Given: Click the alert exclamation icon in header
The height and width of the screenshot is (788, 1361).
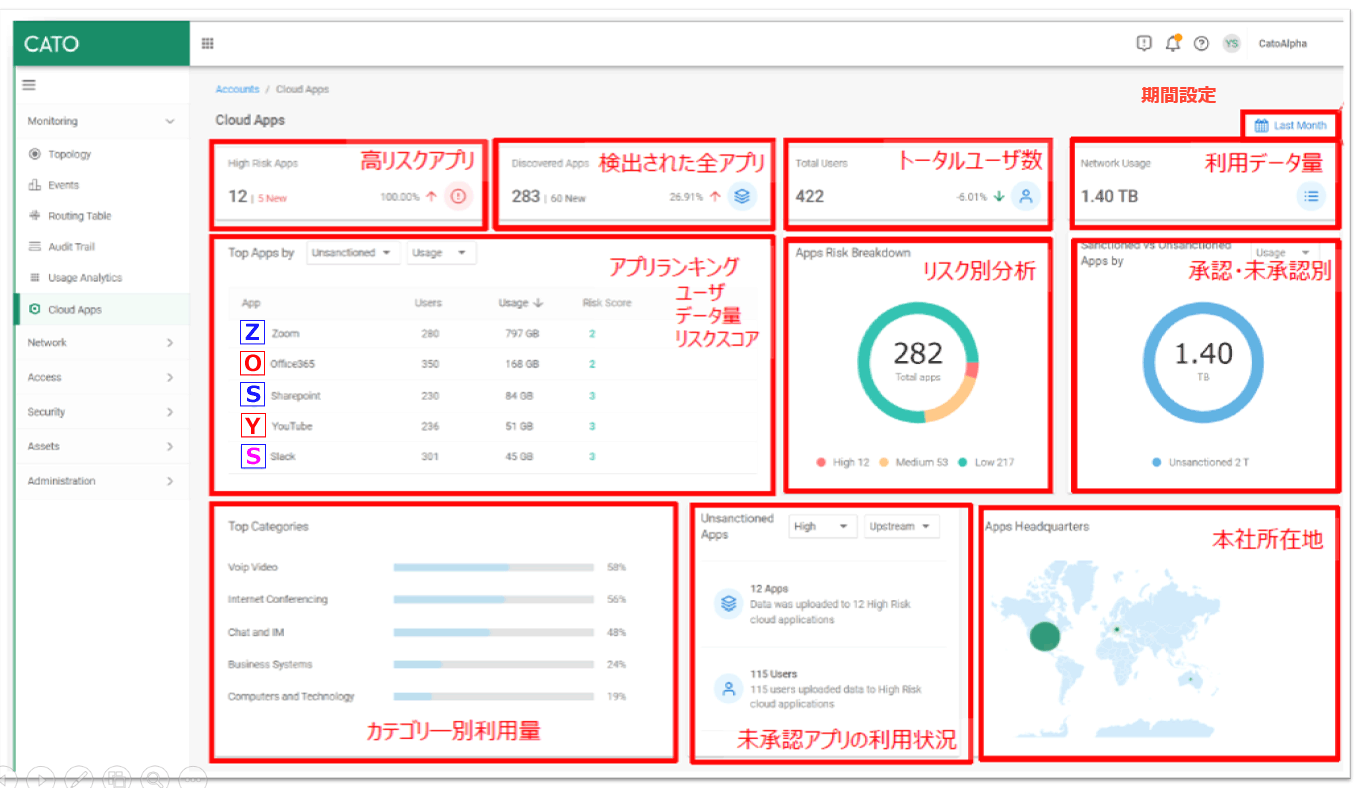Looking at the screenshot, I should coord(1145,43).
